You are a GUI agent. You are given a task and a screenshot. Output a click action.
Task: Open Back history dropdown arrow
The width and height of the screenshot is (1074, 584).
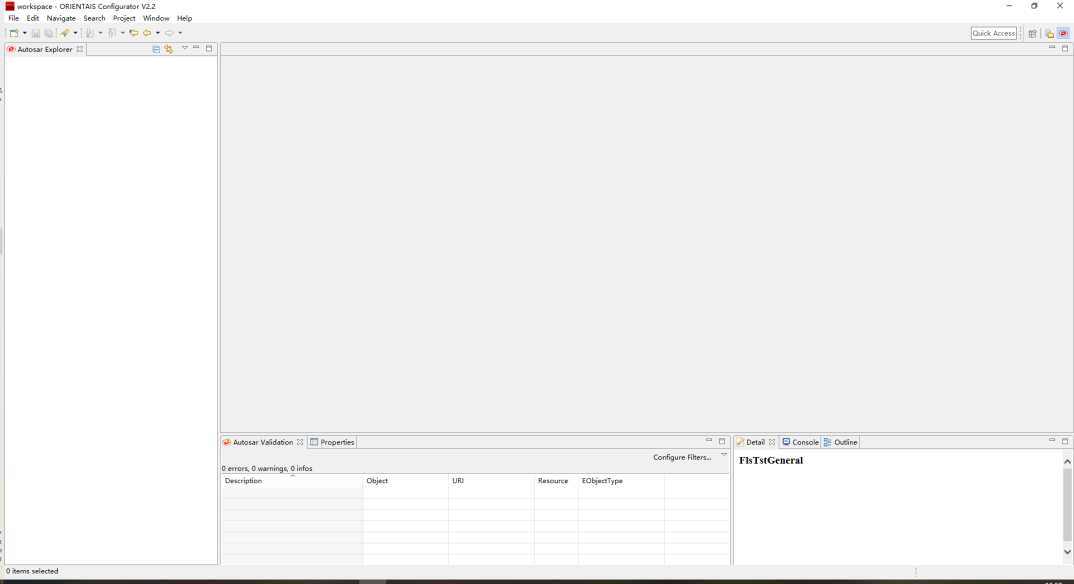[x=157, y=33]
